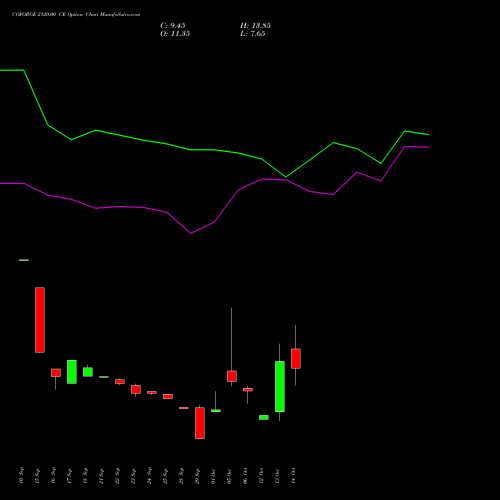Viewport: 500px width, 500px height.
Task: Click the '22 Sep' date axis label
Action: pos(118,476)
